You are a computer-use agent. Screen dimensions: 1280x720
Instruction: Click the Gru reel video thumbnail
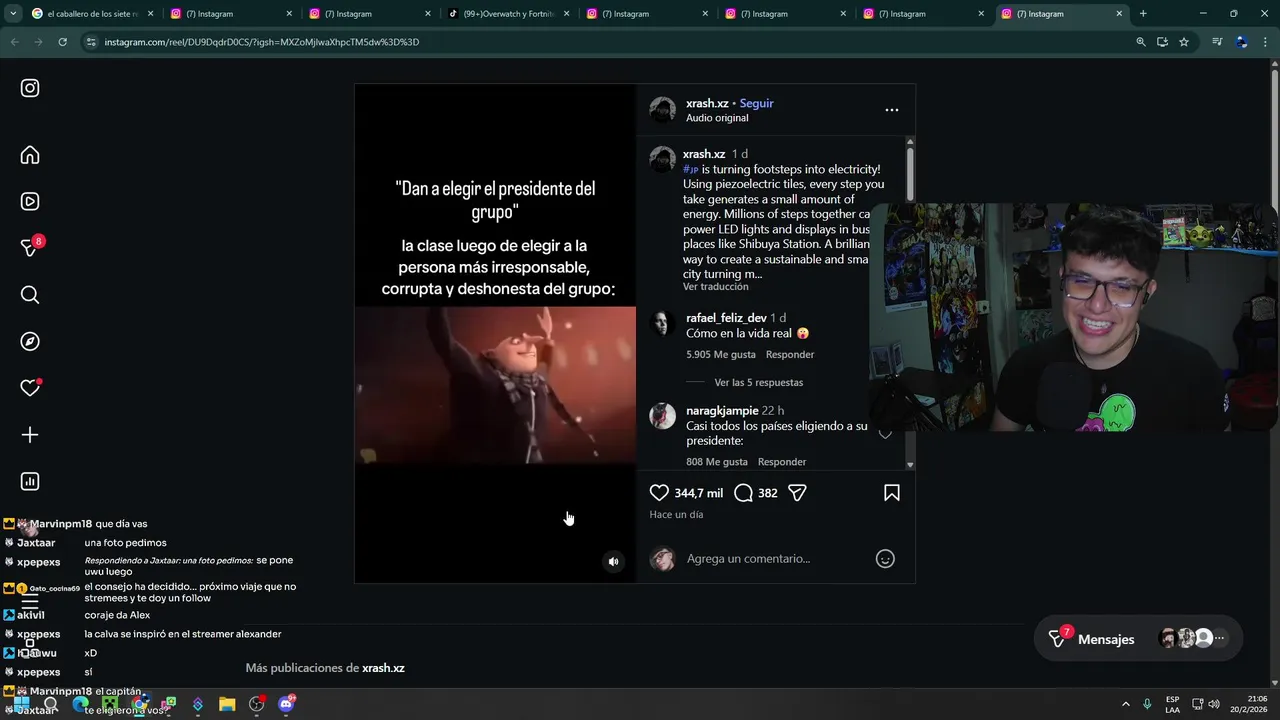(x=495, y=385)
